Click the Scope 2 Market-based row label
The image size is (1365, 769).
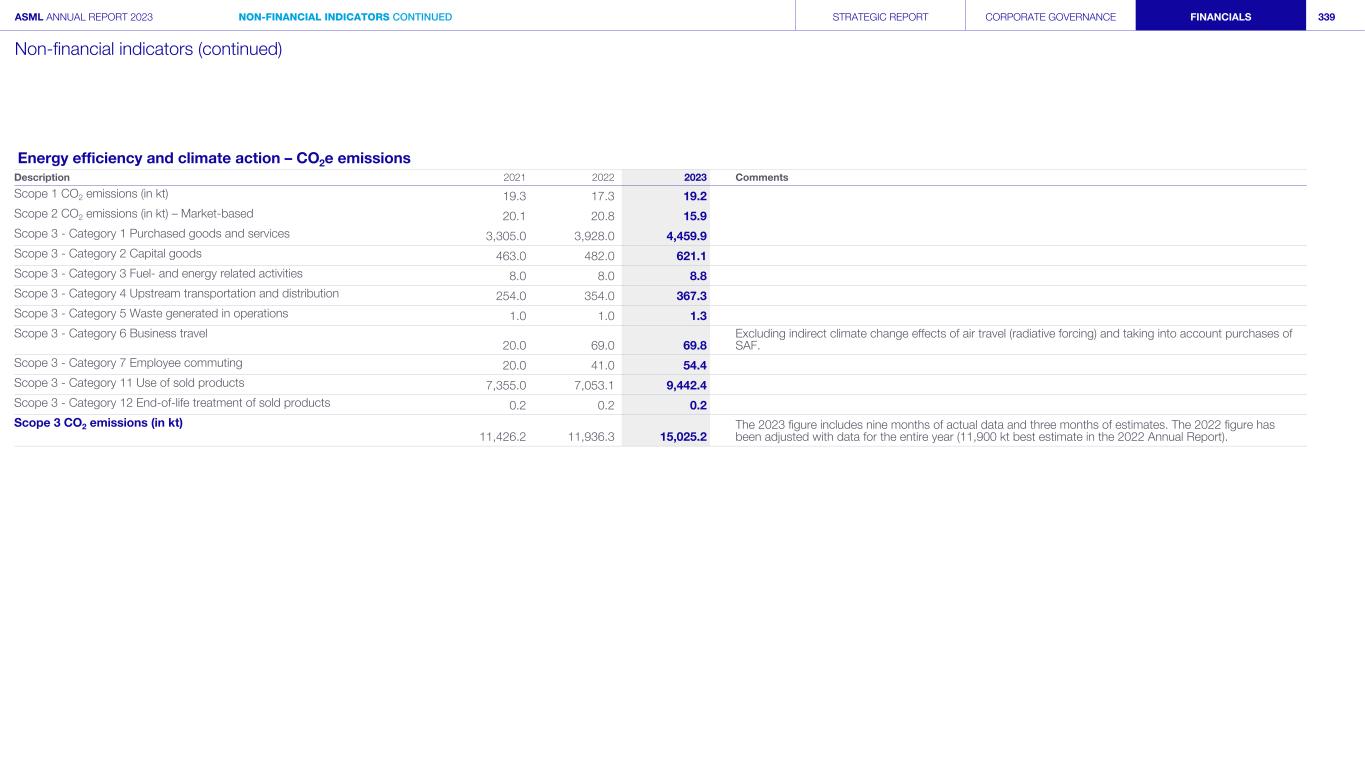click(x=134, y=214)
